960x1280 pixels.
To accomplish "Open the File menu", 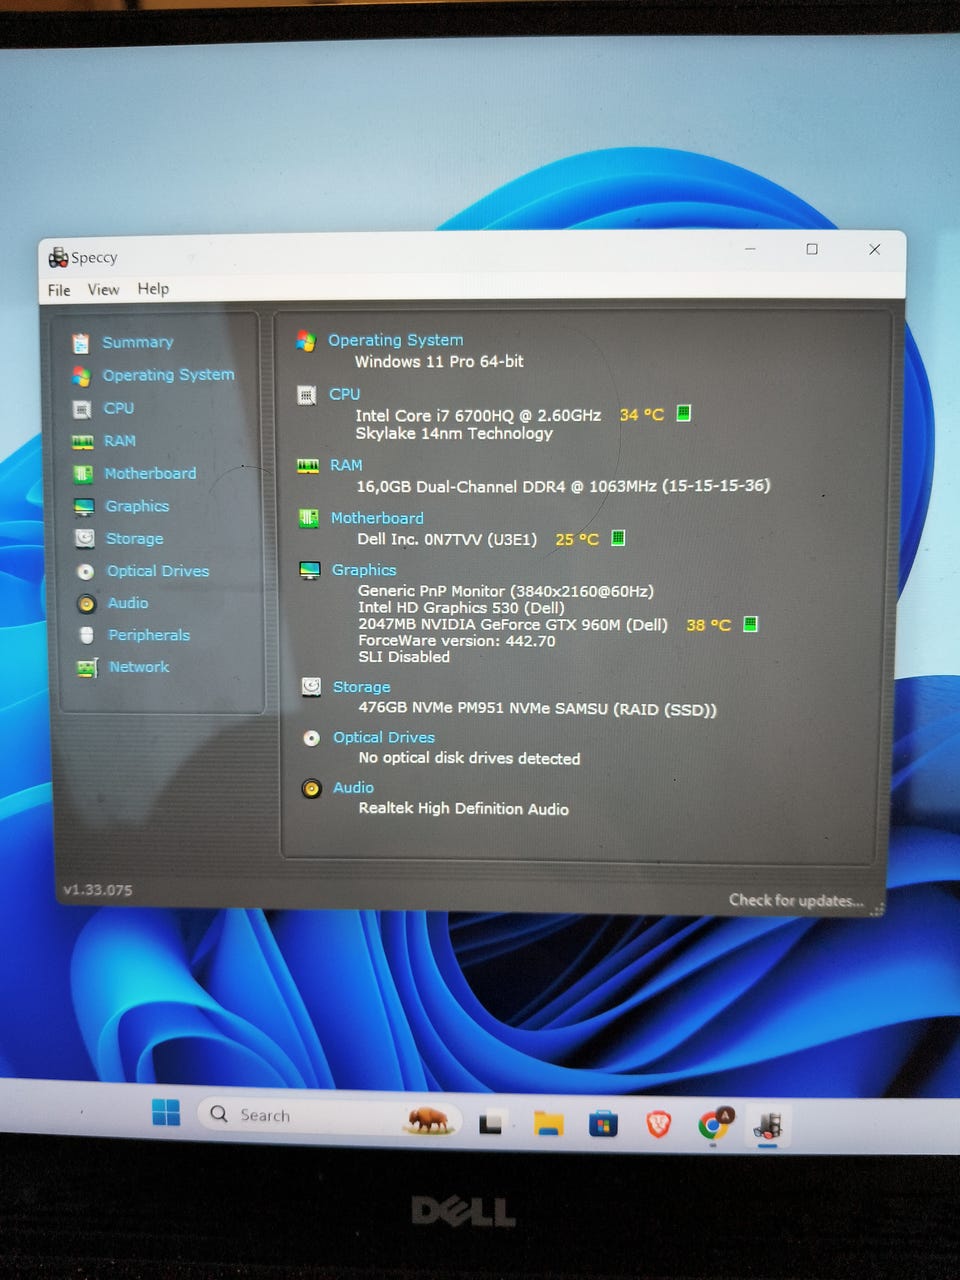I will click(x=59, y=290).
